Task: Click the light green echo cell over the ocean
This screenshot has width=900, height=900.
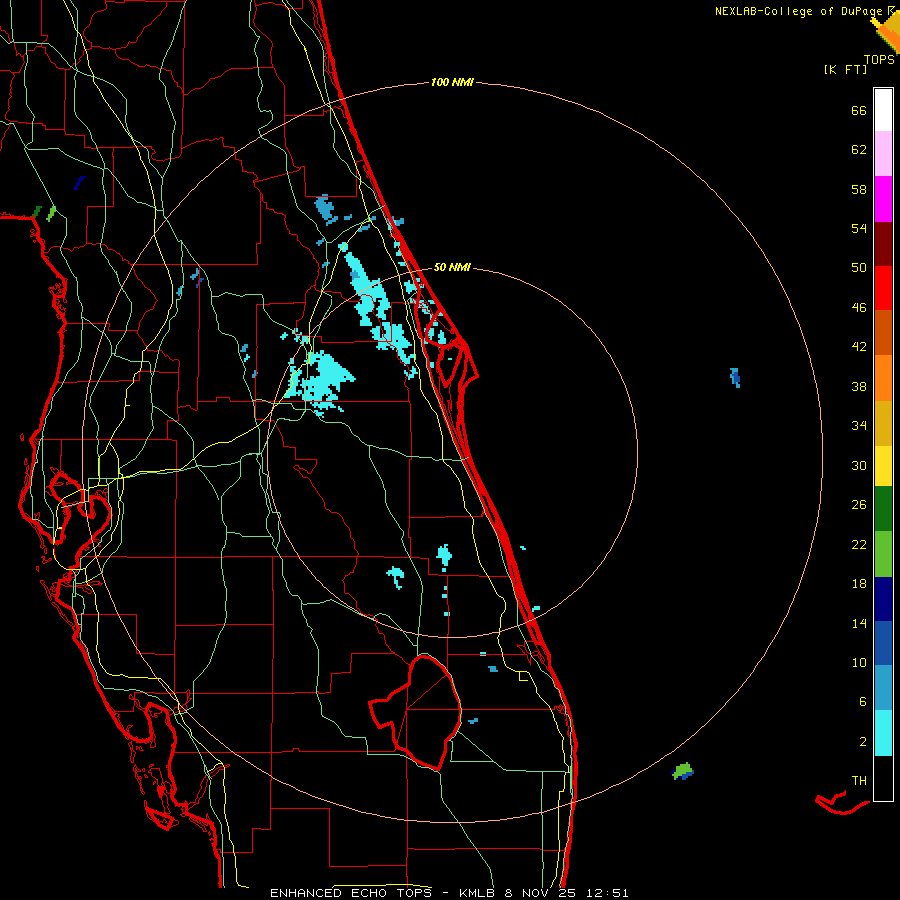Action: pos(683,771)
